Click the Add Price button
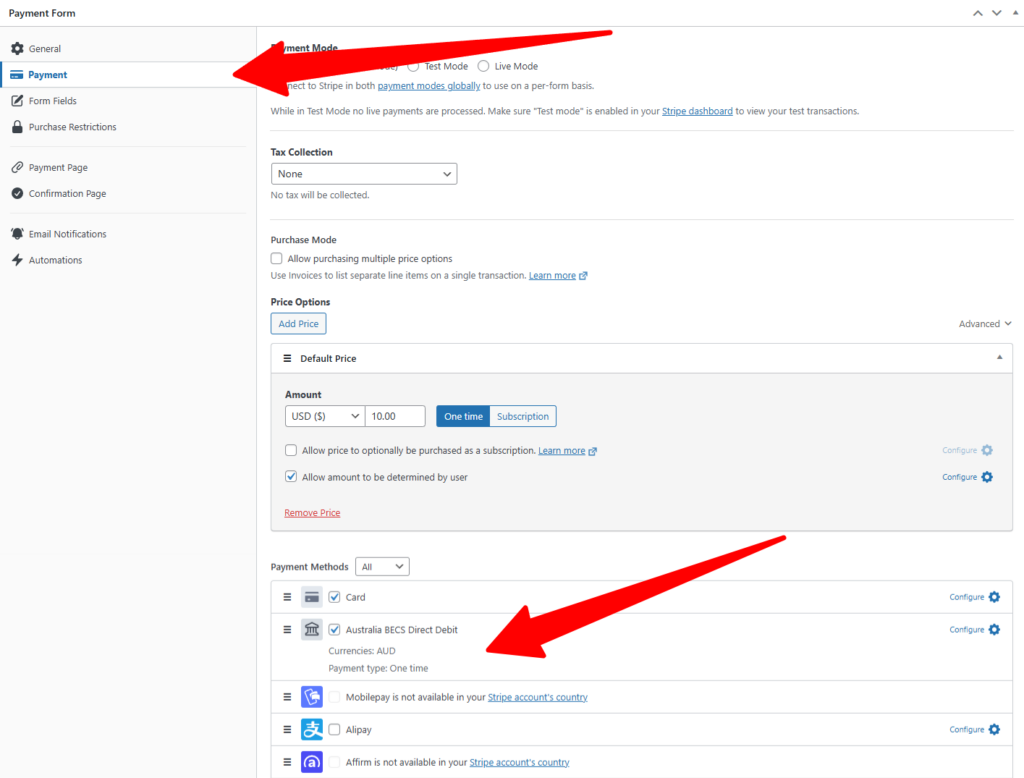The height and width of the screenshot is (778, 1024). tap(298, 324)
